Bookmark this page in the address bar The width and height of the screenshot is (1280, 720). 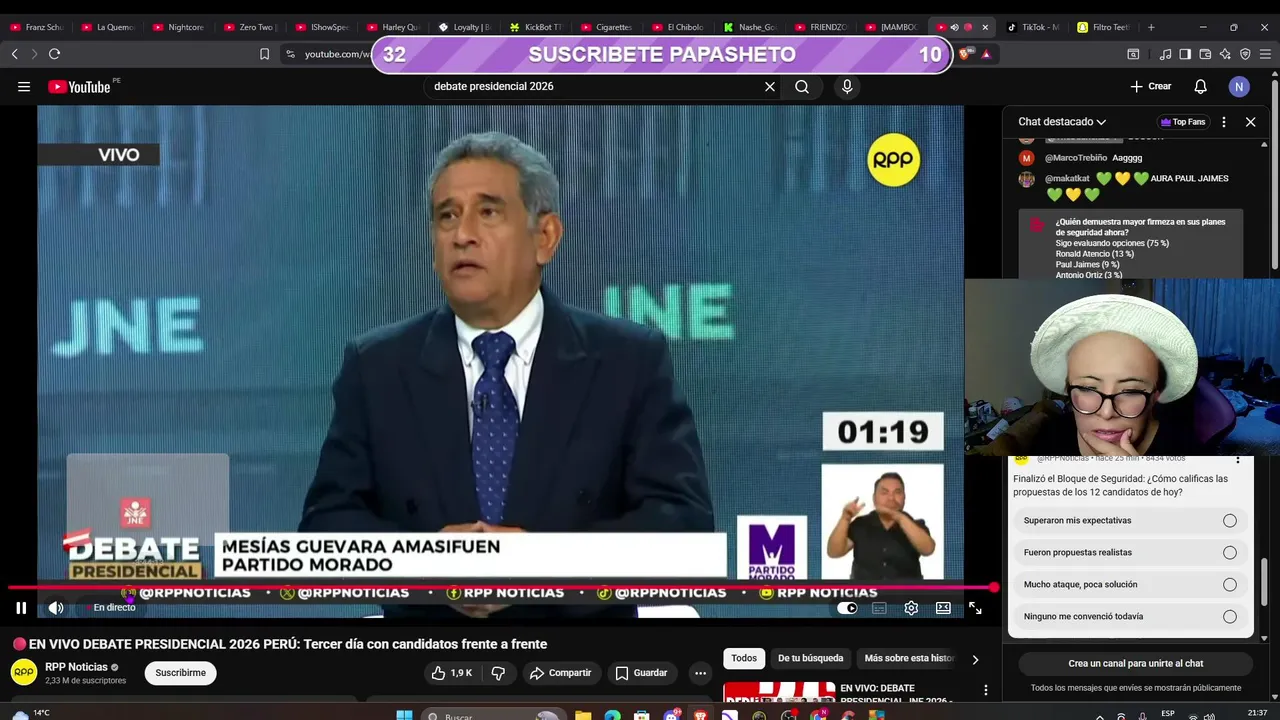pyautogui.click(x=264, y=54)
